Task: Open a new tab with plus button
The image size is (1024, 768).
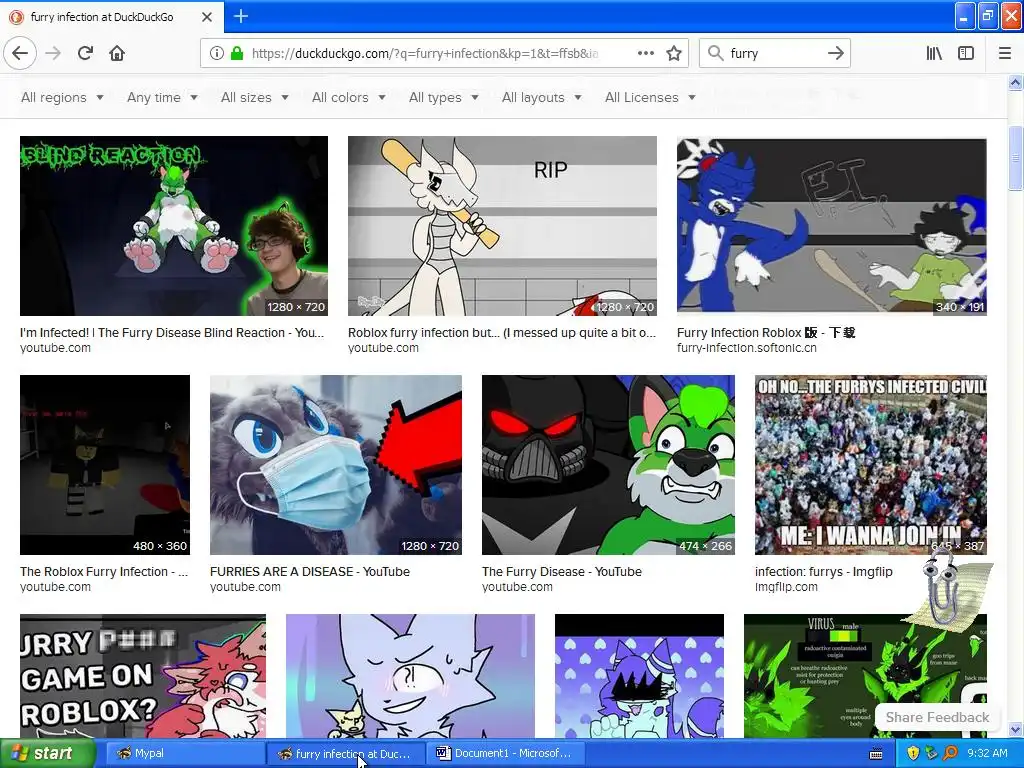Action: pos(241,16)
